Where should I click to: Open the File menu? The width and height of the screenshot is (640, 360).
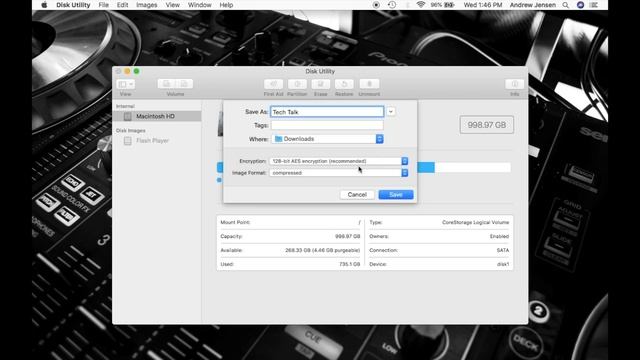(x=104, y=5)
